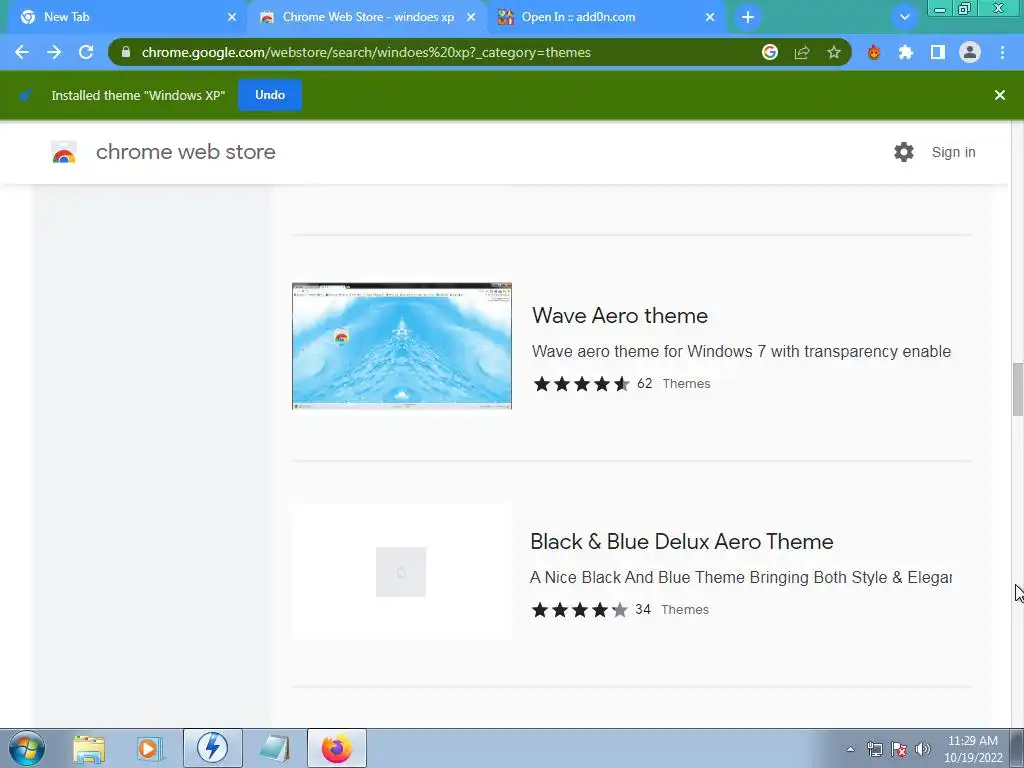Click the page vertical scrollbar thumb

(1017, 389)
